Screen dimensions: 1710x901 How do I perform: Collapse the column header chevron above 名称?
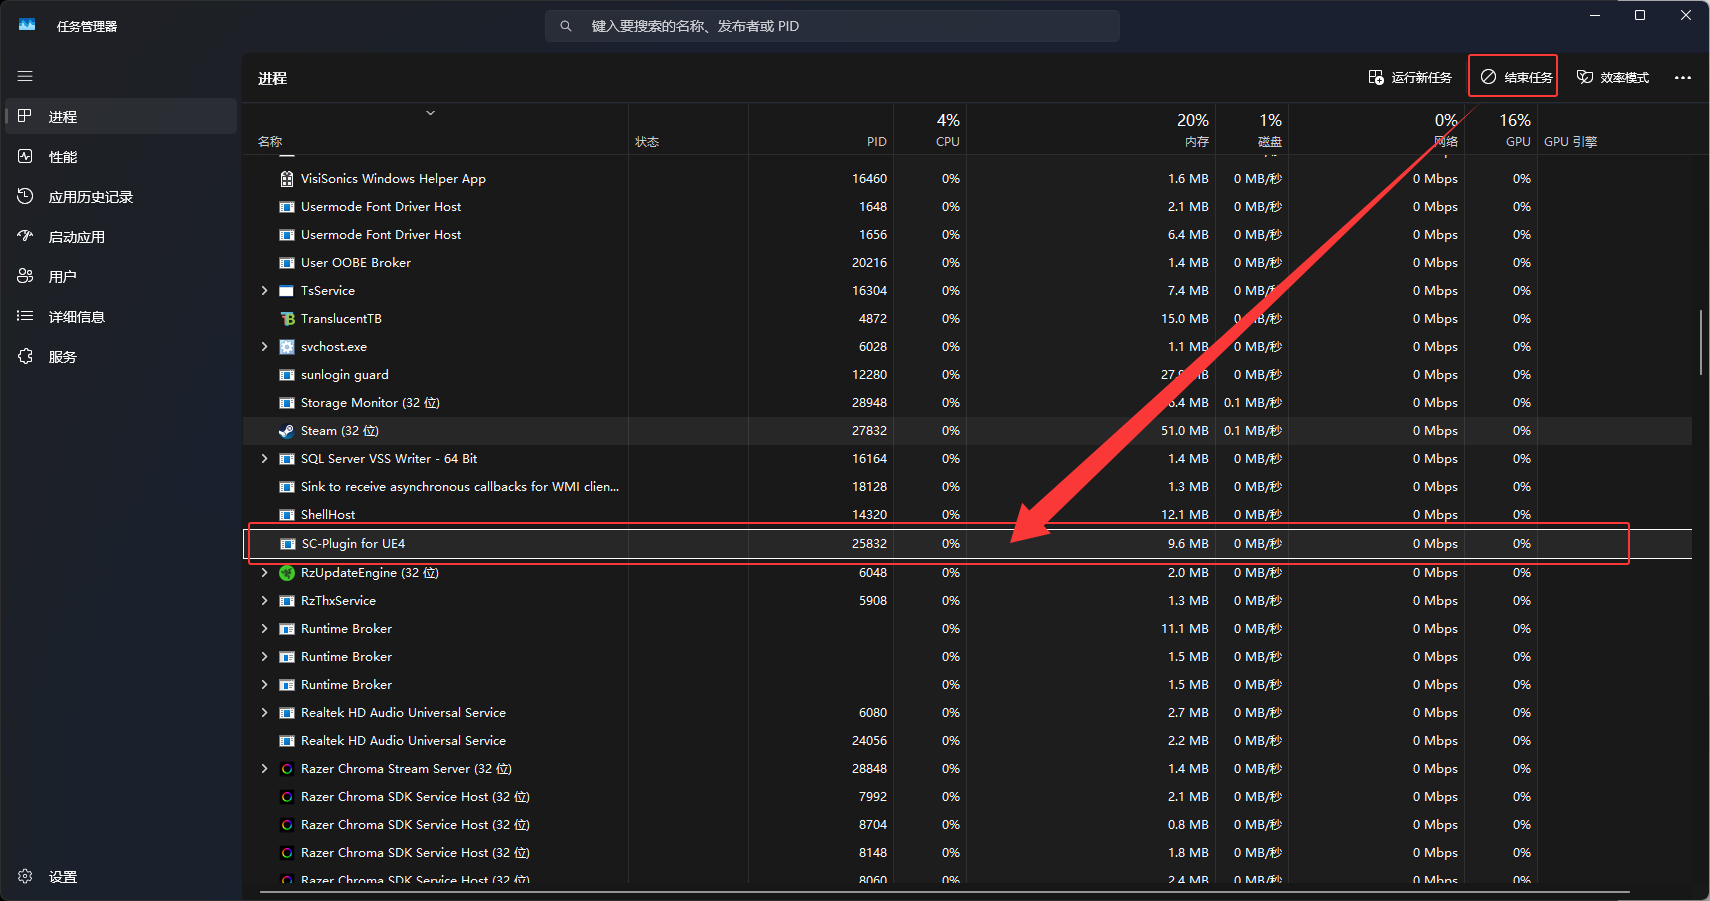coord(431,113)
